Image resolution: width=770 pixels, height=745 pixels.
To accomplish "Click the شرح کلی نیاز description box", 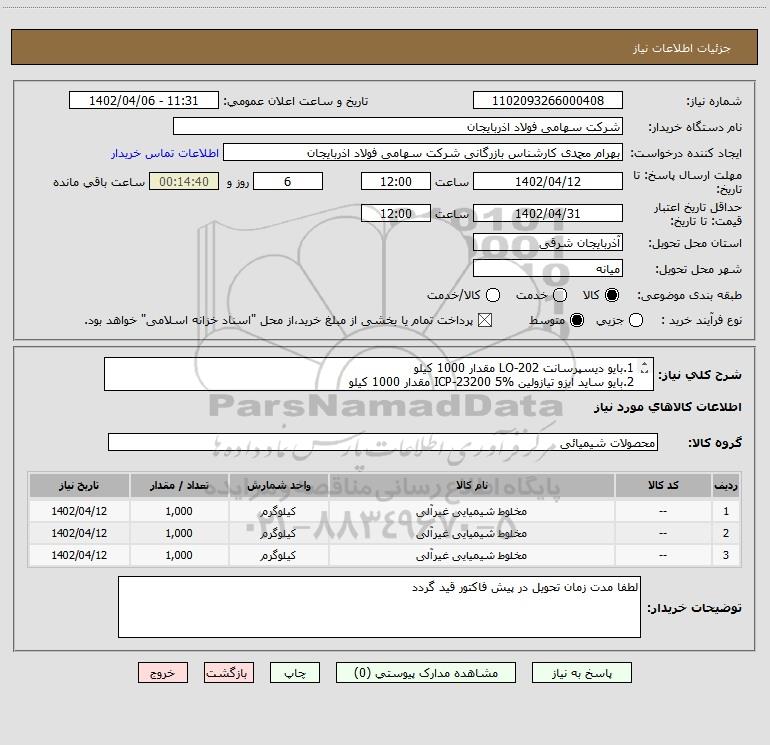I will (x=379, y=374).
